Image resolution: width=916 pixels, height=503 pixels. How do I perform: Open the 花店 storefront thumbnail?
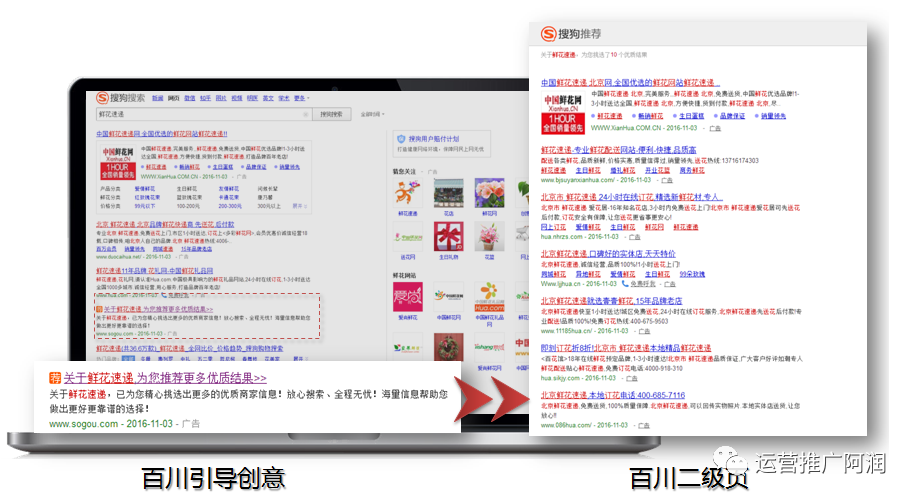tap(449, 193)
